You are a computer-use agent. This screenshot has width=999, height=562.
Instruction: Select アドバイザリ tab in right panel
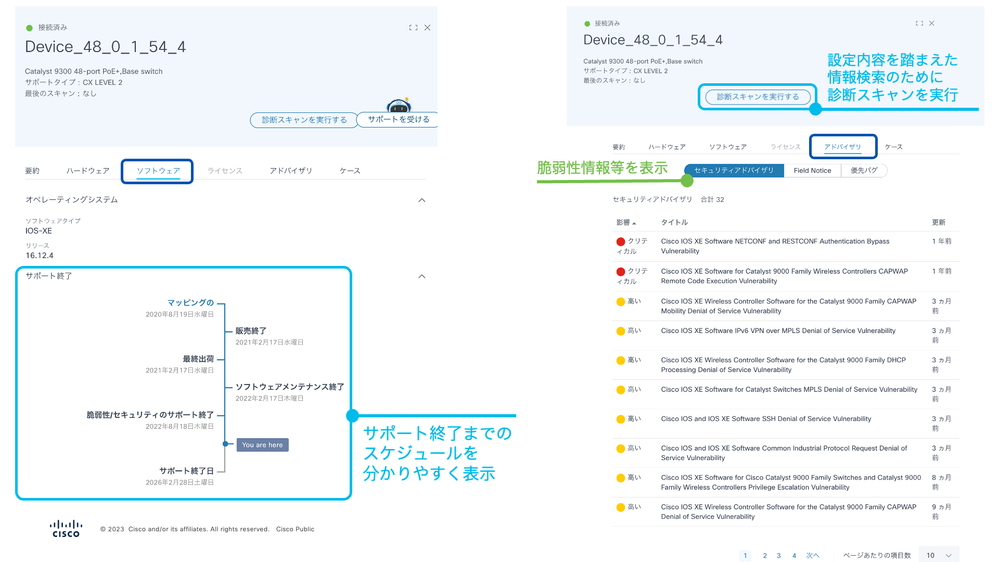point(842,147)
